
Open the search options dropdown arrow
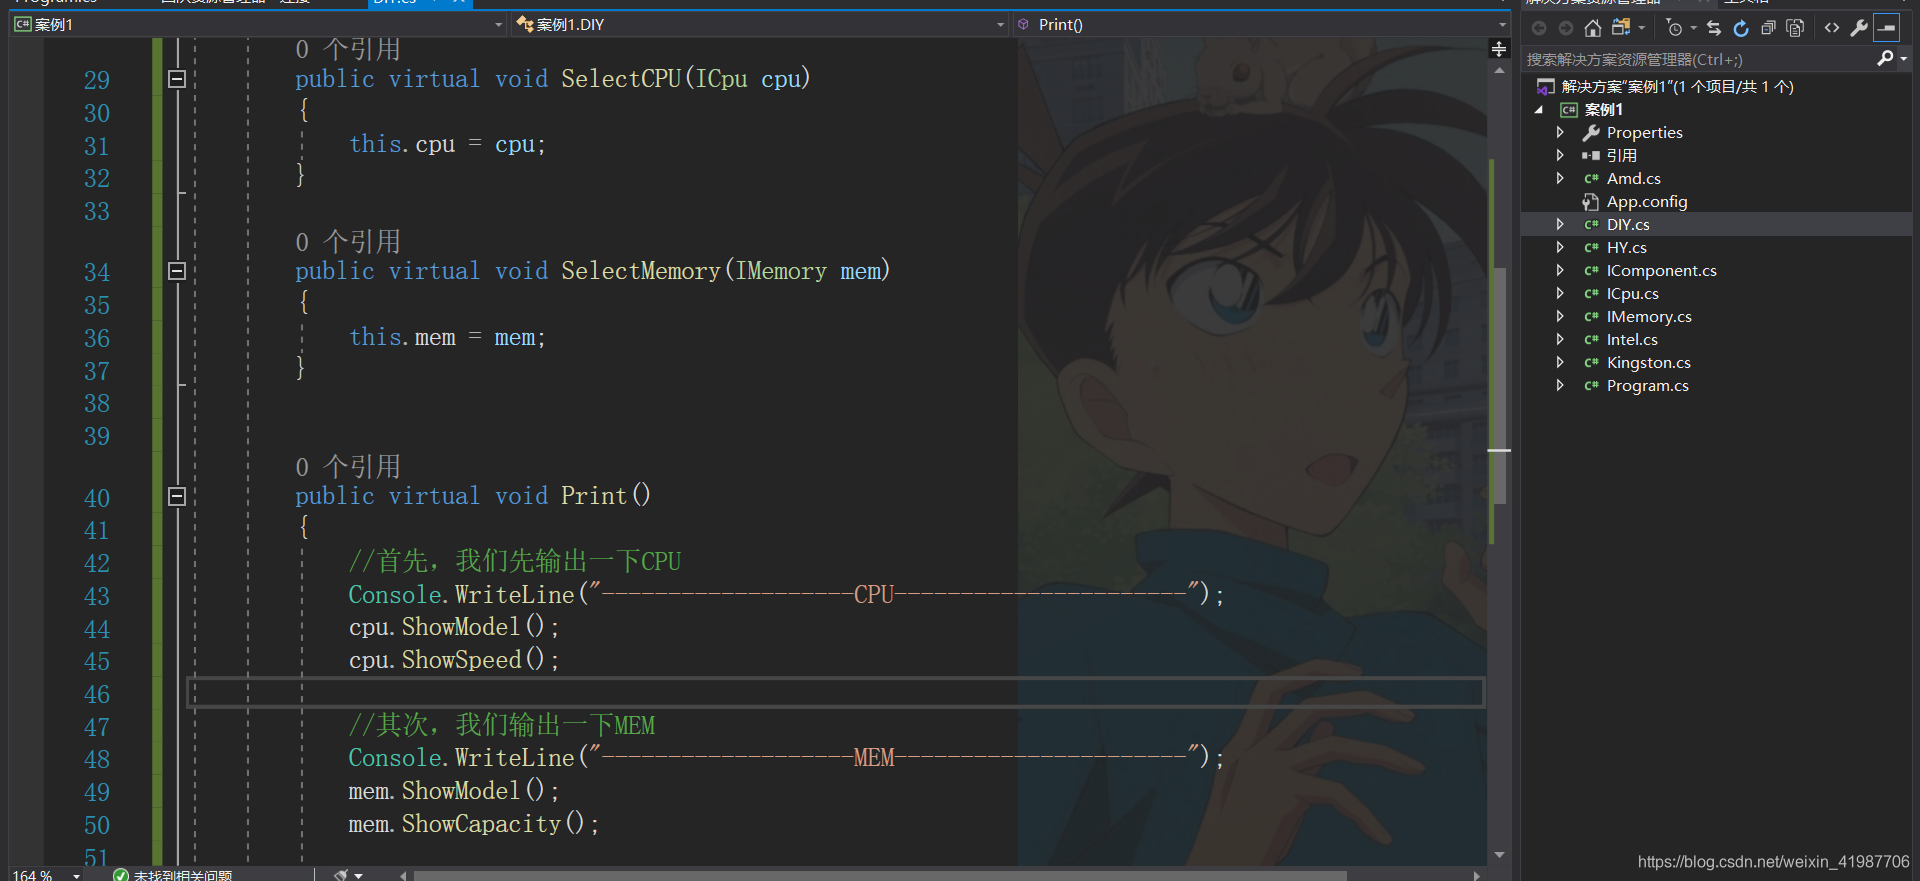click(1903, 59)
